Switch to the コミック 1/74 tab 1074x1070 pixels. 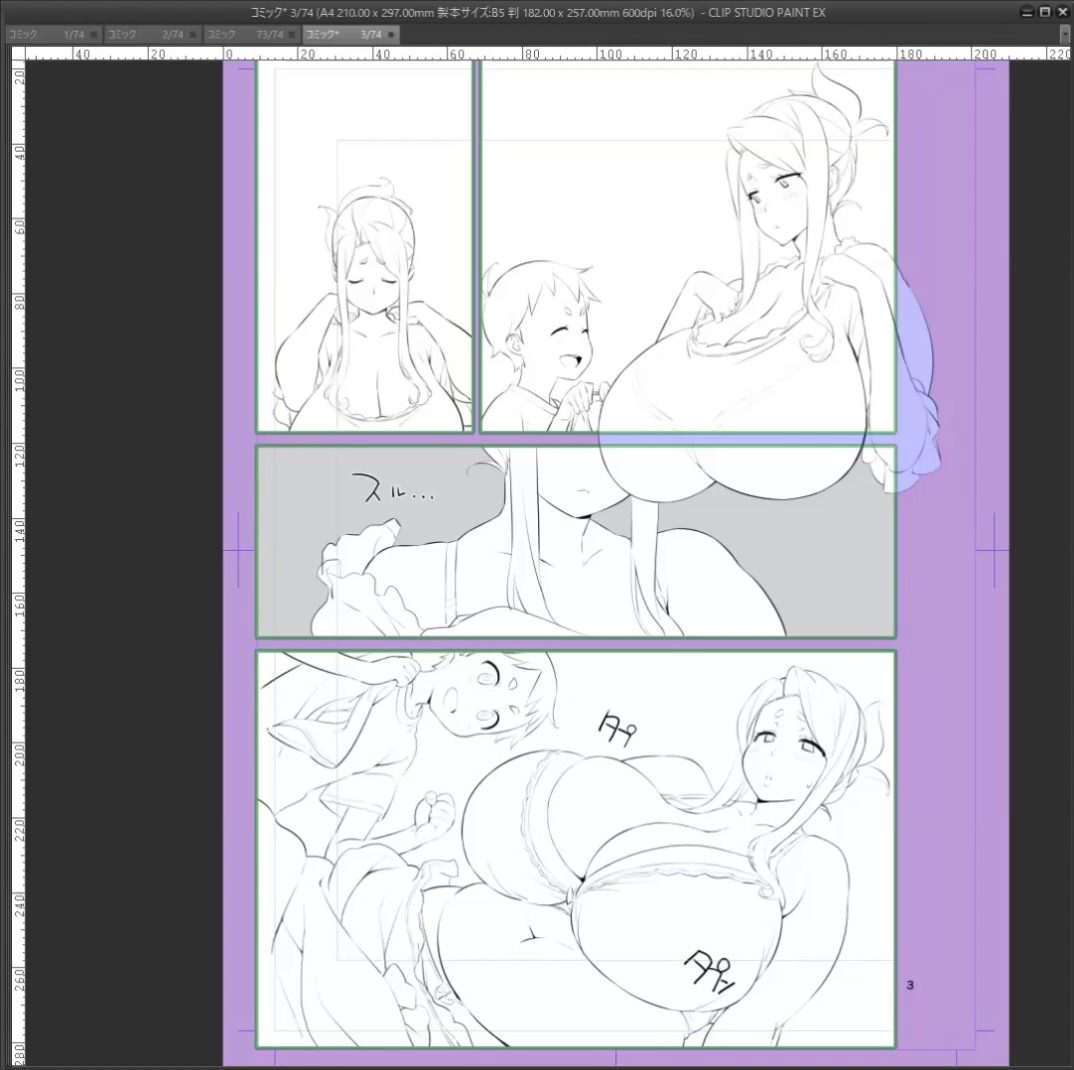tap(45, 34)
